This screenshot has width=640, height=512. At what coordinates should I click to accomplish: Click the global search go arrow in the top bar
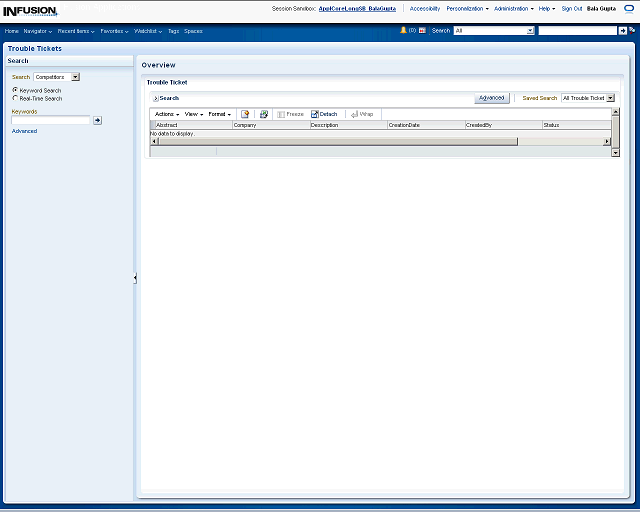623,31
